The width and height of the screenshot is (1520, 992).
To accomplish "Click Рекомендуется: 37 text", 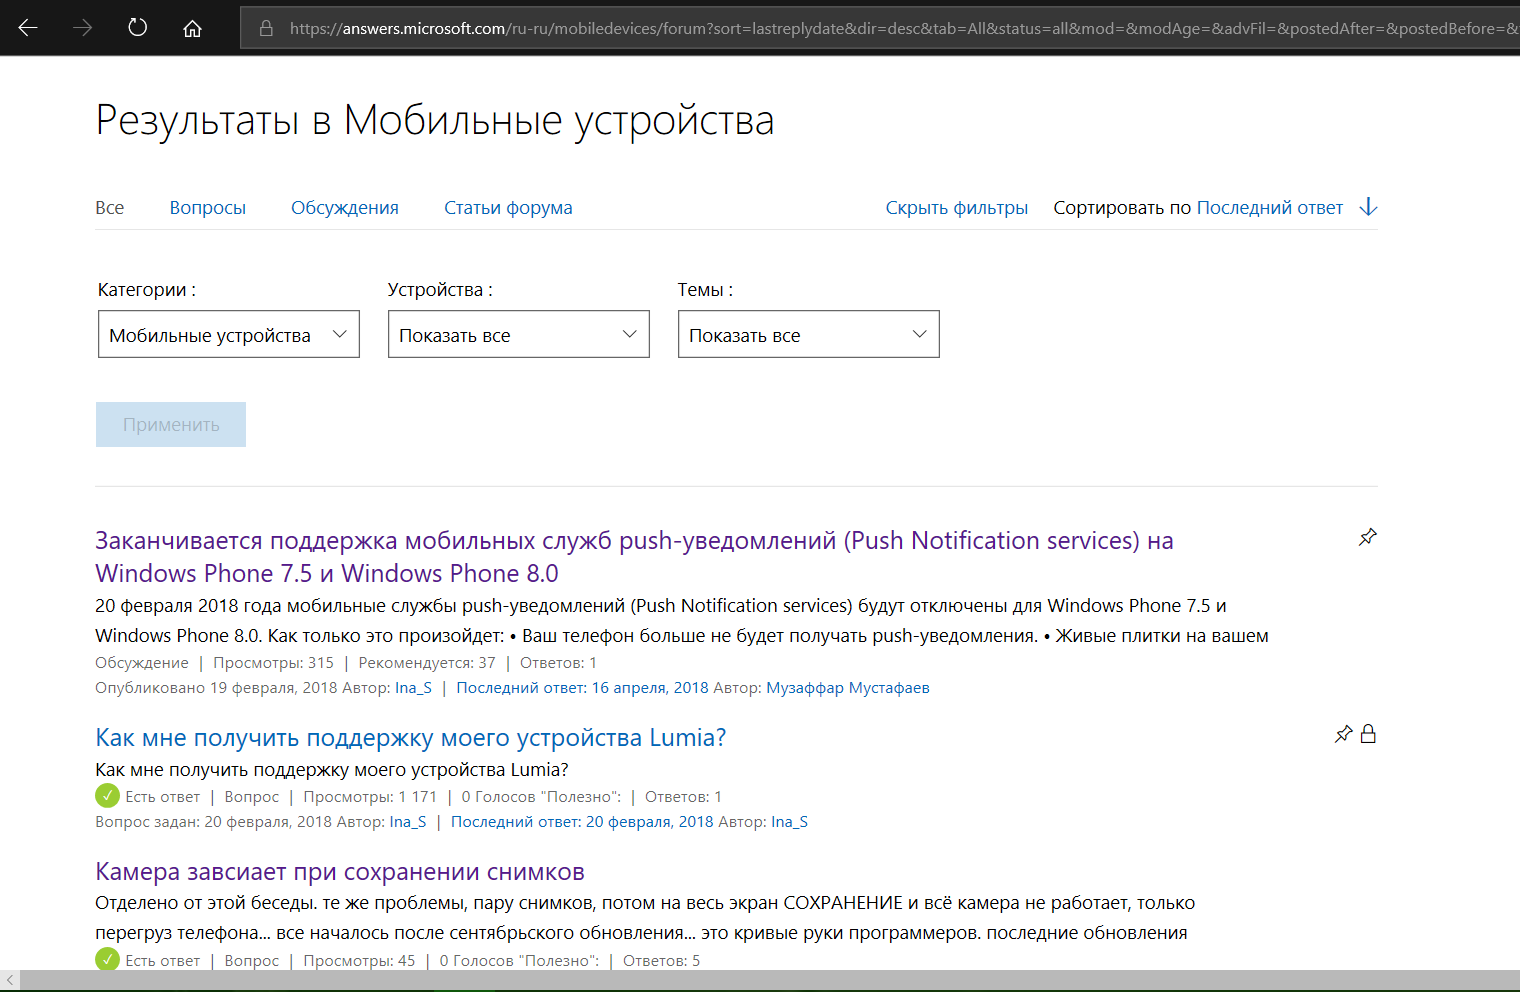I will click(427, 663).
